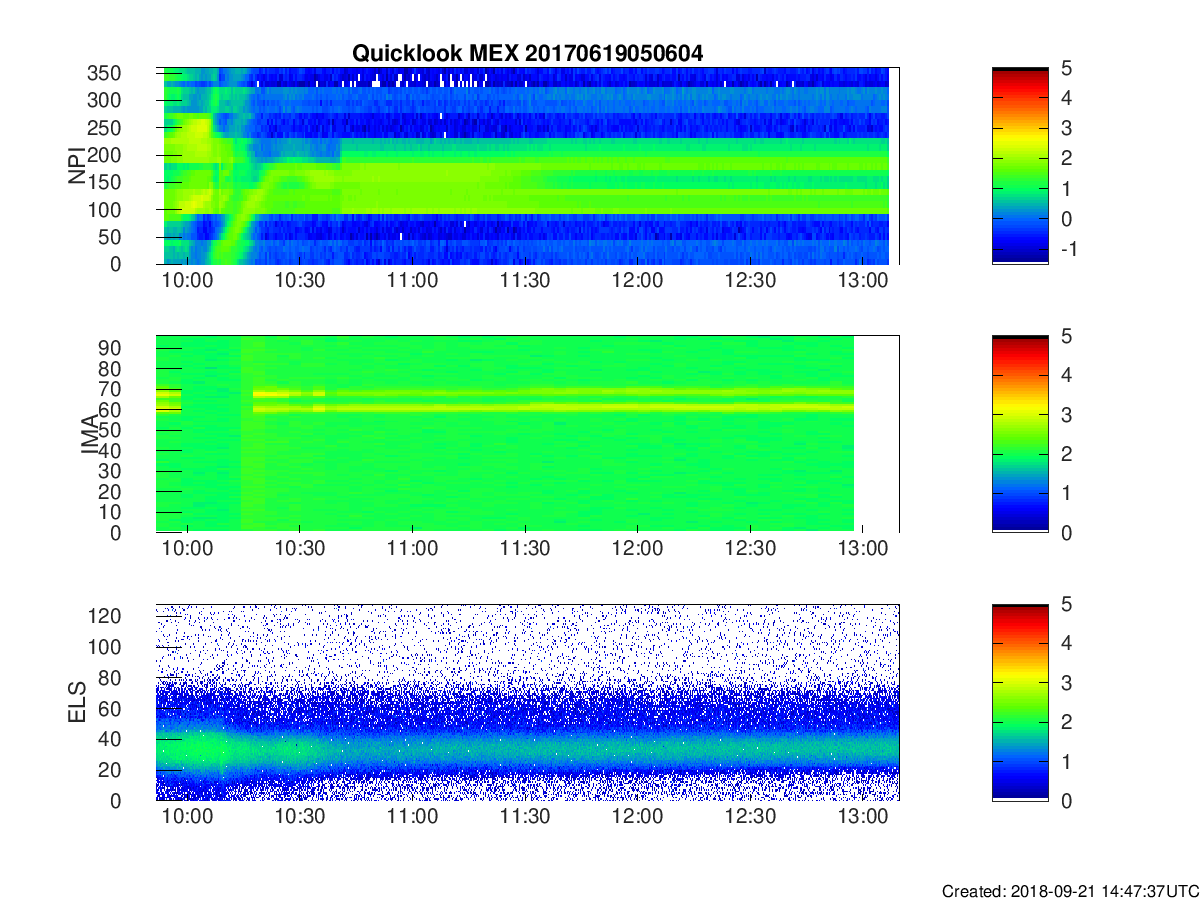Click the 10:30 time label under IMA plot
This screenshot has width=1200, height=900.
point(301,549)
